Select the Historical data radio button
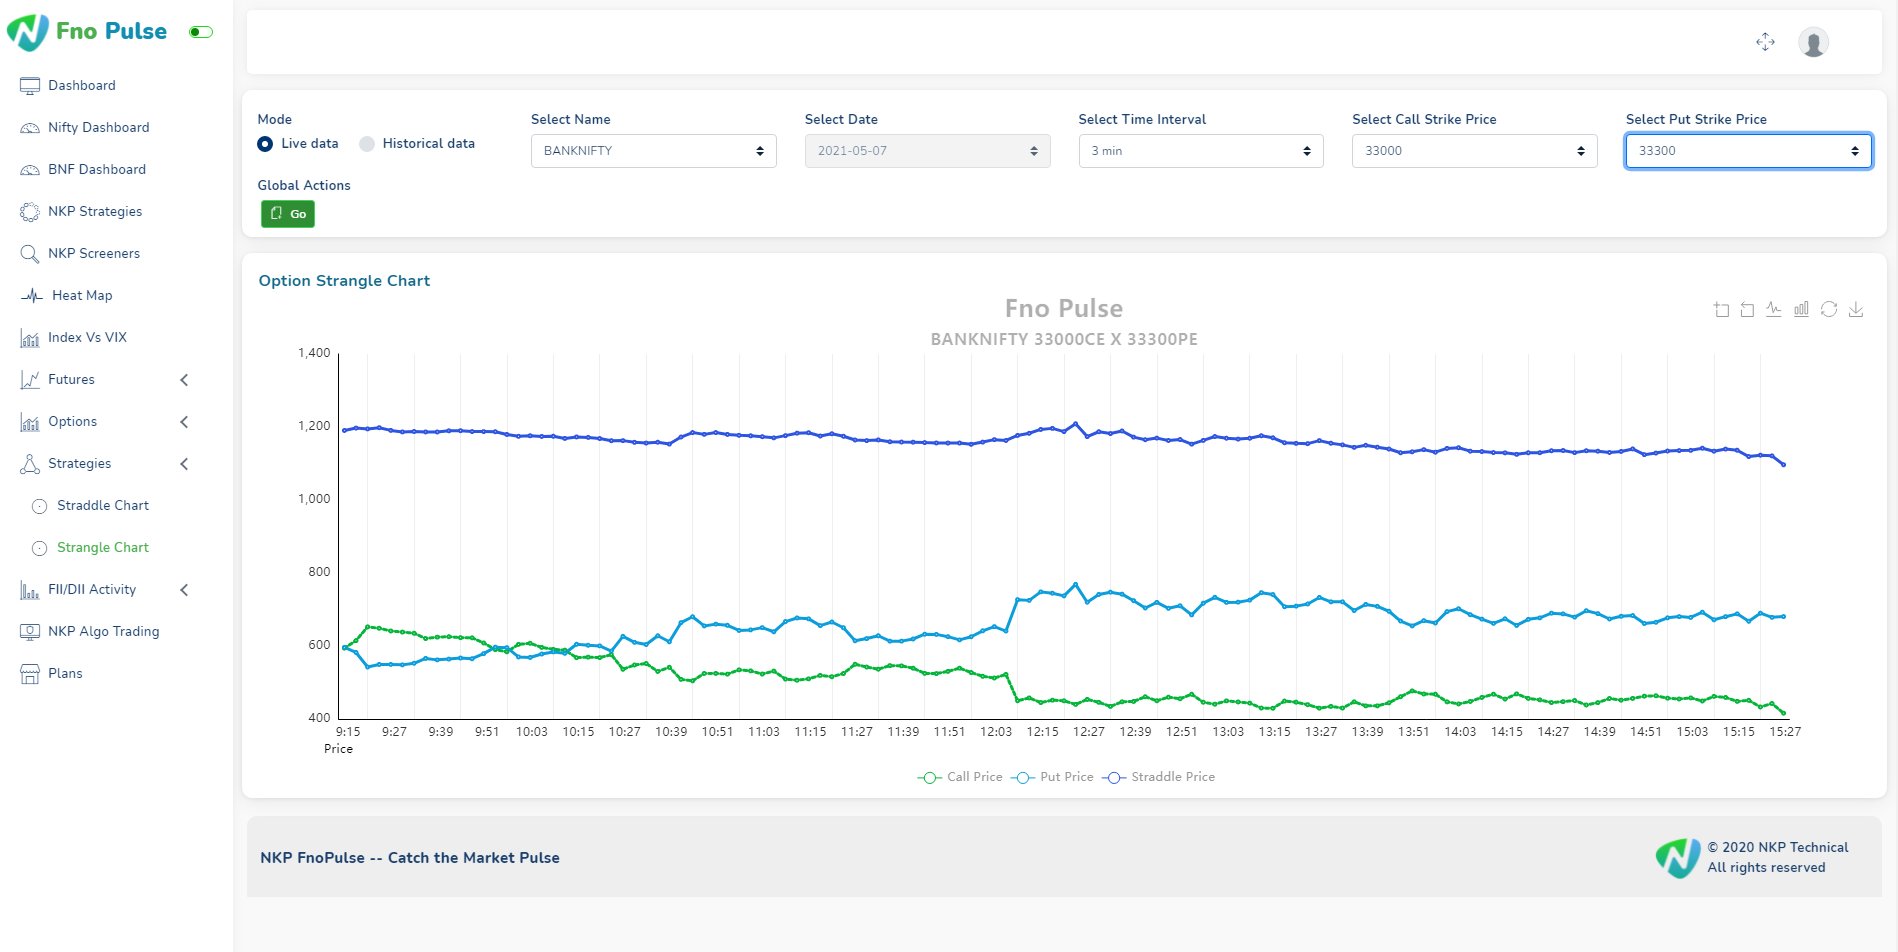This screenshot has width=1898, height=952. tap(367, 144)
